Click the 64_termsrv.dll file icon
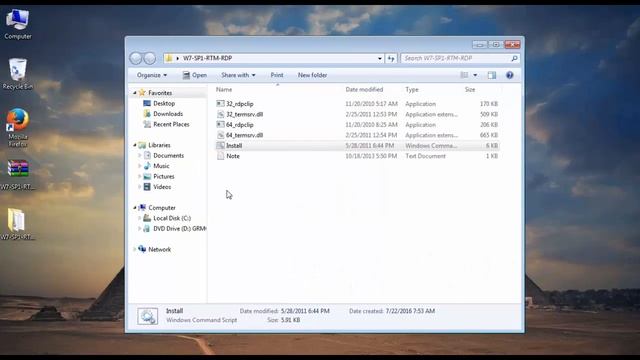The image size is (640, 360). [220, 135]
